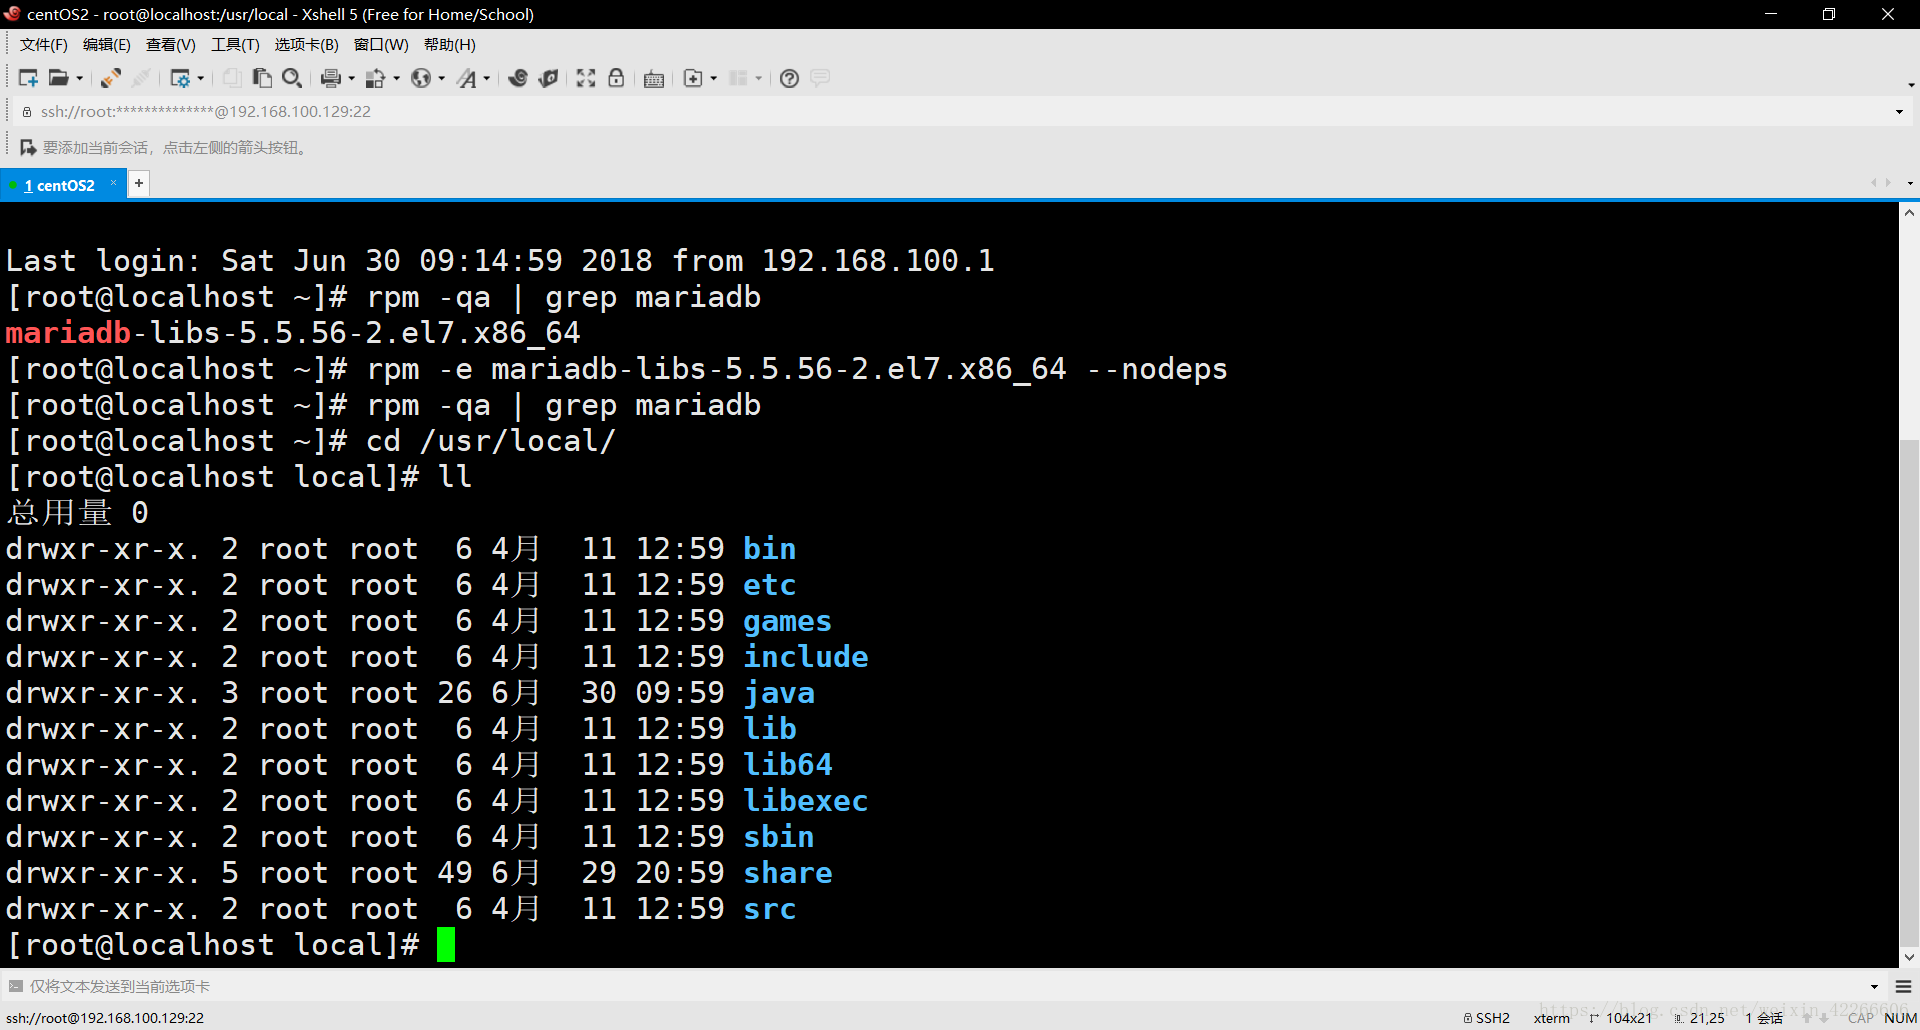Expand the Font dropdown arrow

(x=487, y=78)
